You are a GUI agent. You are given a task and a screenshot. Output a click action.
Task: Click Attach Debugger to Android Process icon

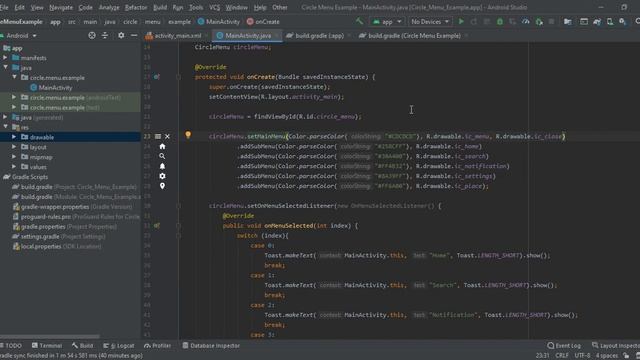[x=539, y=22]
